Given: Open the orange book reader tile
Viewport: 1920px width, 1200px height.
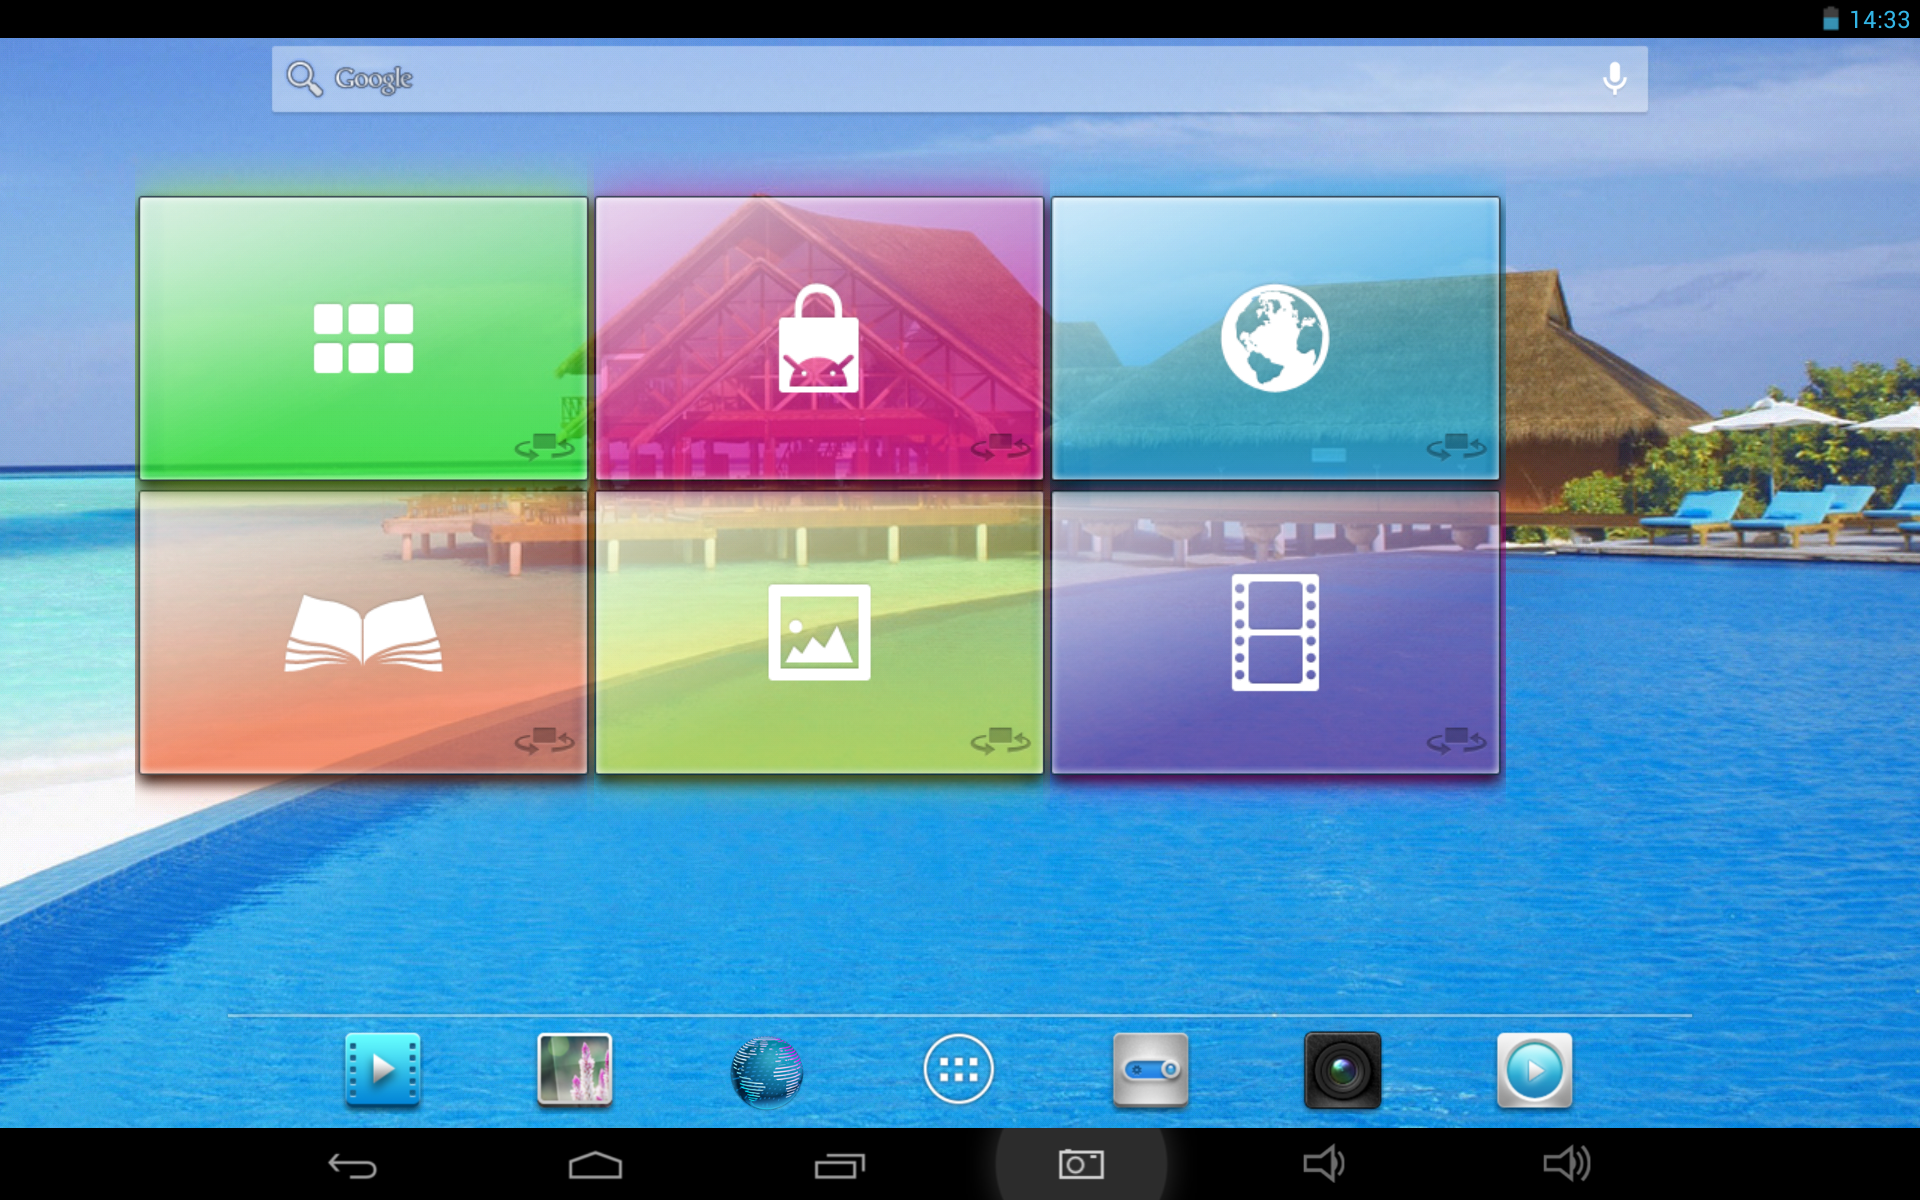Looking at the screenshot, I should 363,632.
